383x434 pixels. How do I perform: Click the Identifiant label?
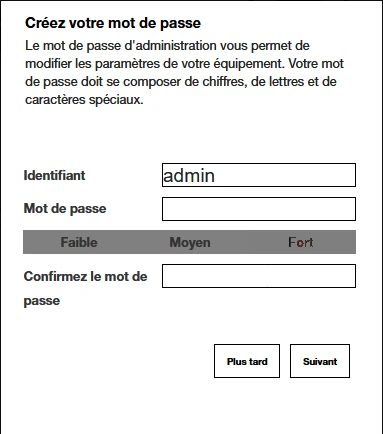point(54,175)
